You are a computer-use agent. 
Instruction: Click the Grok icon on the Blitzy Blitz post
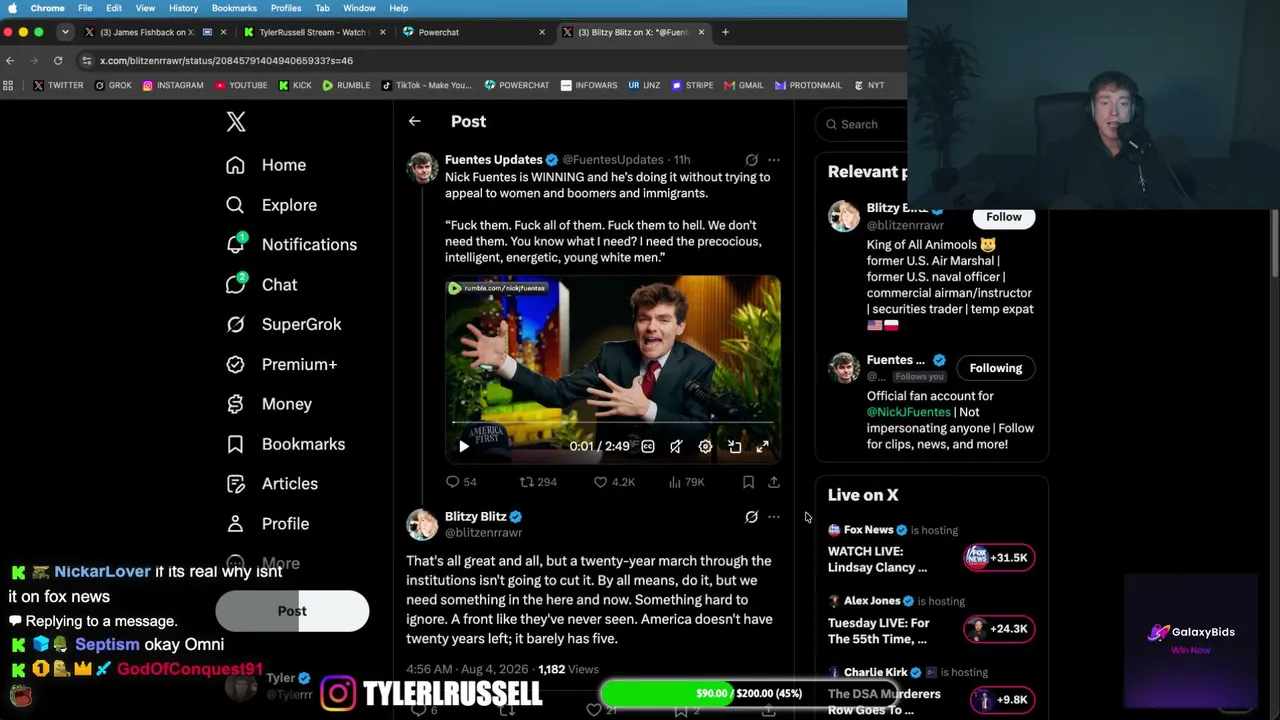pyautogui.click(x=752, y=517)
